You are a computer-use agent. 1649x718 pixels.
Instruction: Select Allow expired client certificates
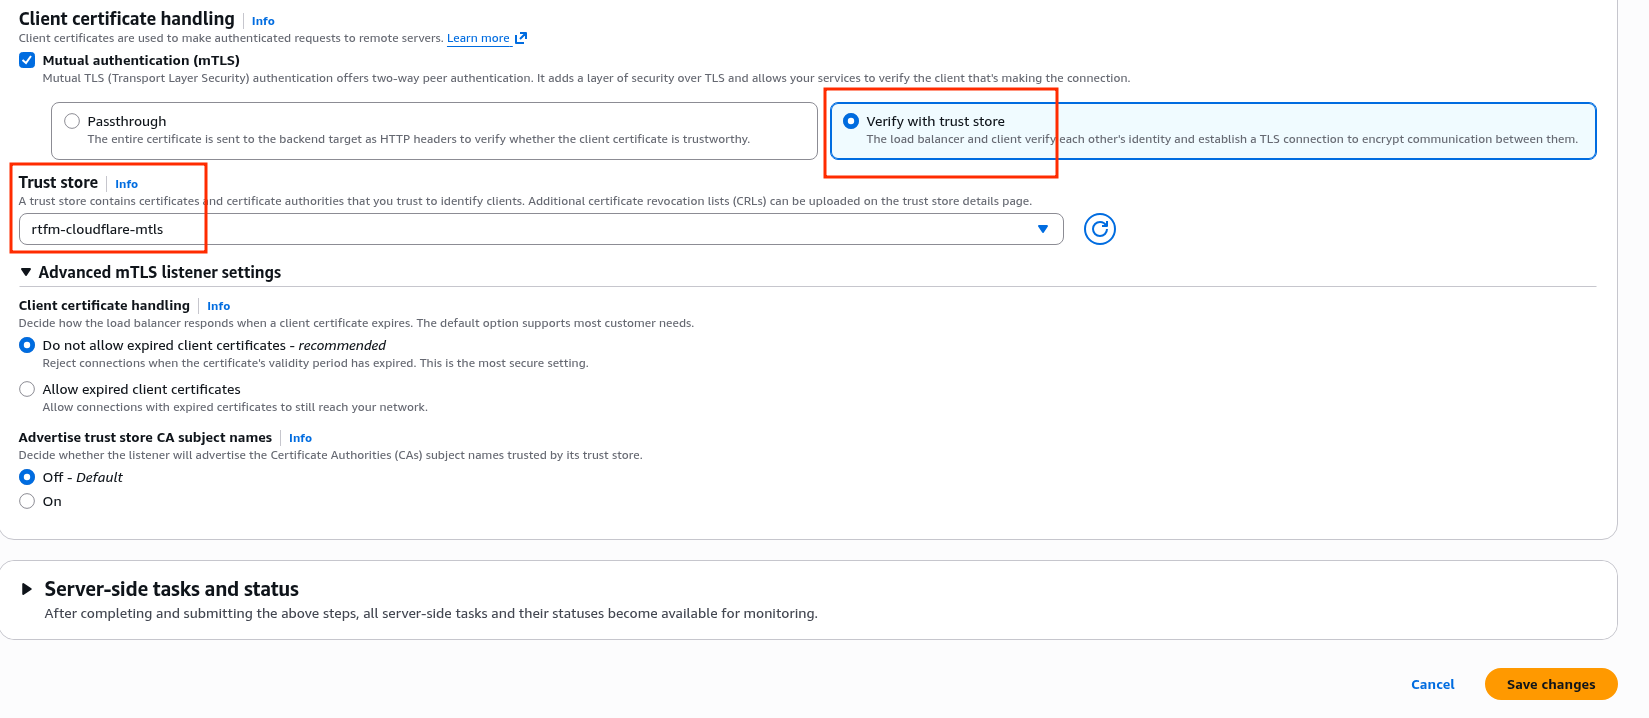(x=27, y=389)
